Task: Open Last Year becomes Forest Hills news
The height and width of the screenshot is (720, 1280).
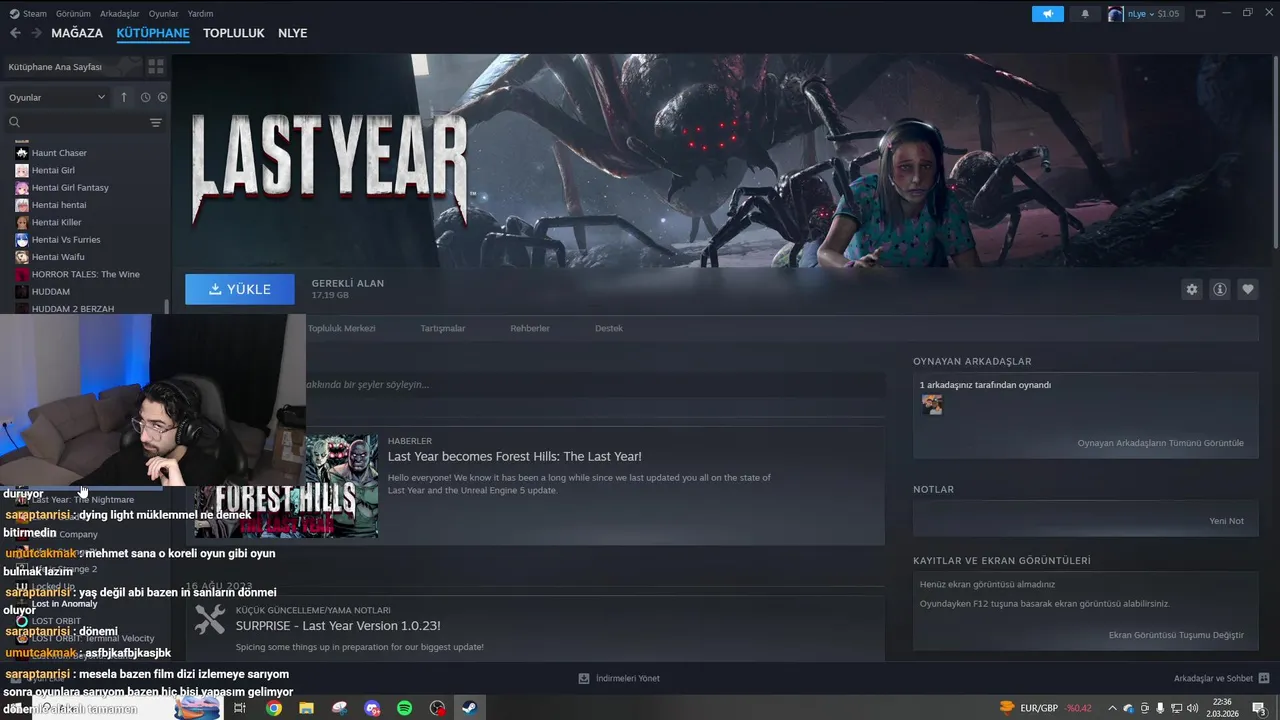Action: click(x=515, y=456)
